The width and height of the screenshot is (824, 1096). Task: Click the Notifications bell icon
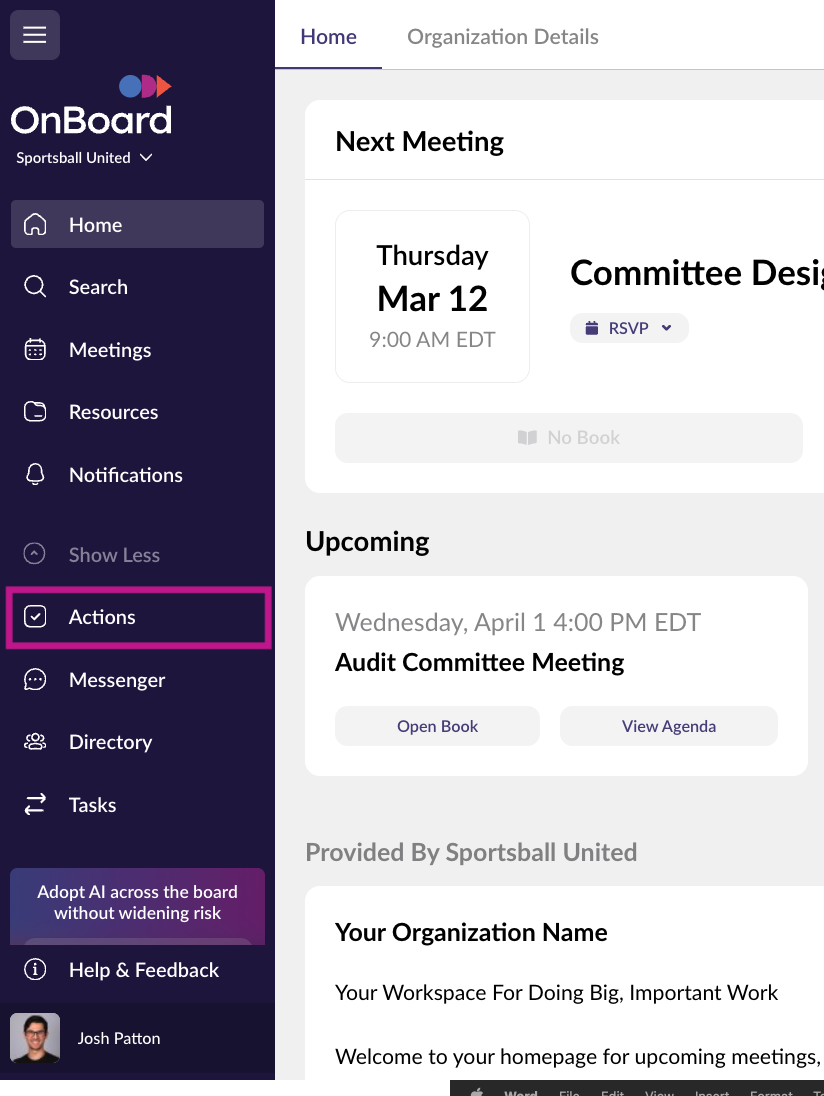click(x=35, y=475)
